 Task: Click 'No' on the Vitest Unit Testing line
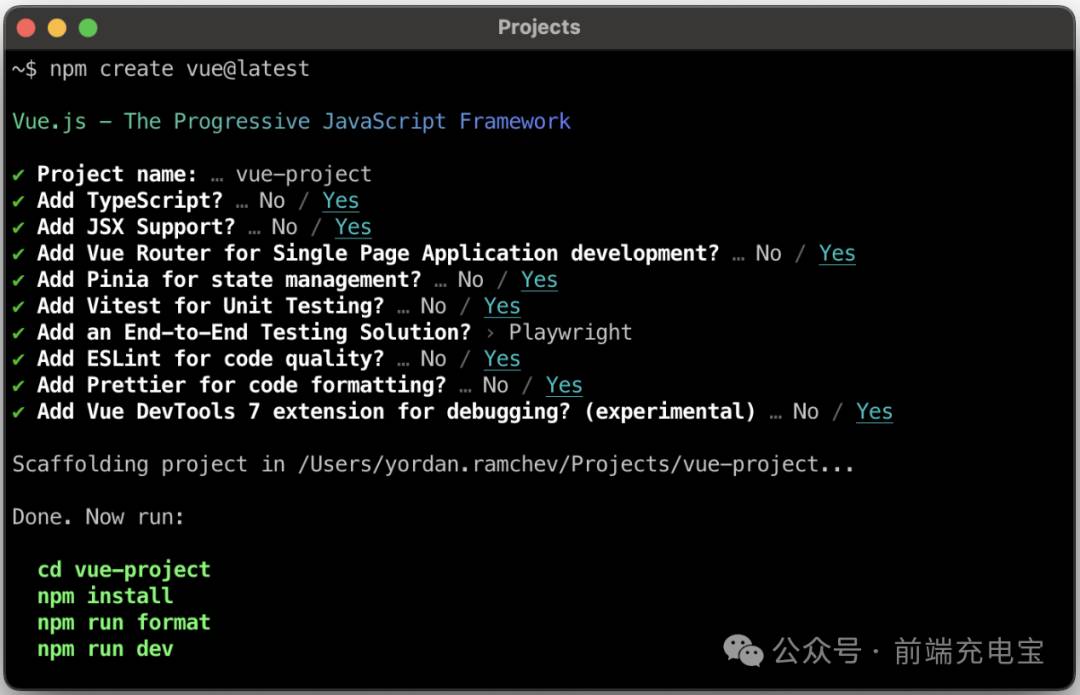433,306
